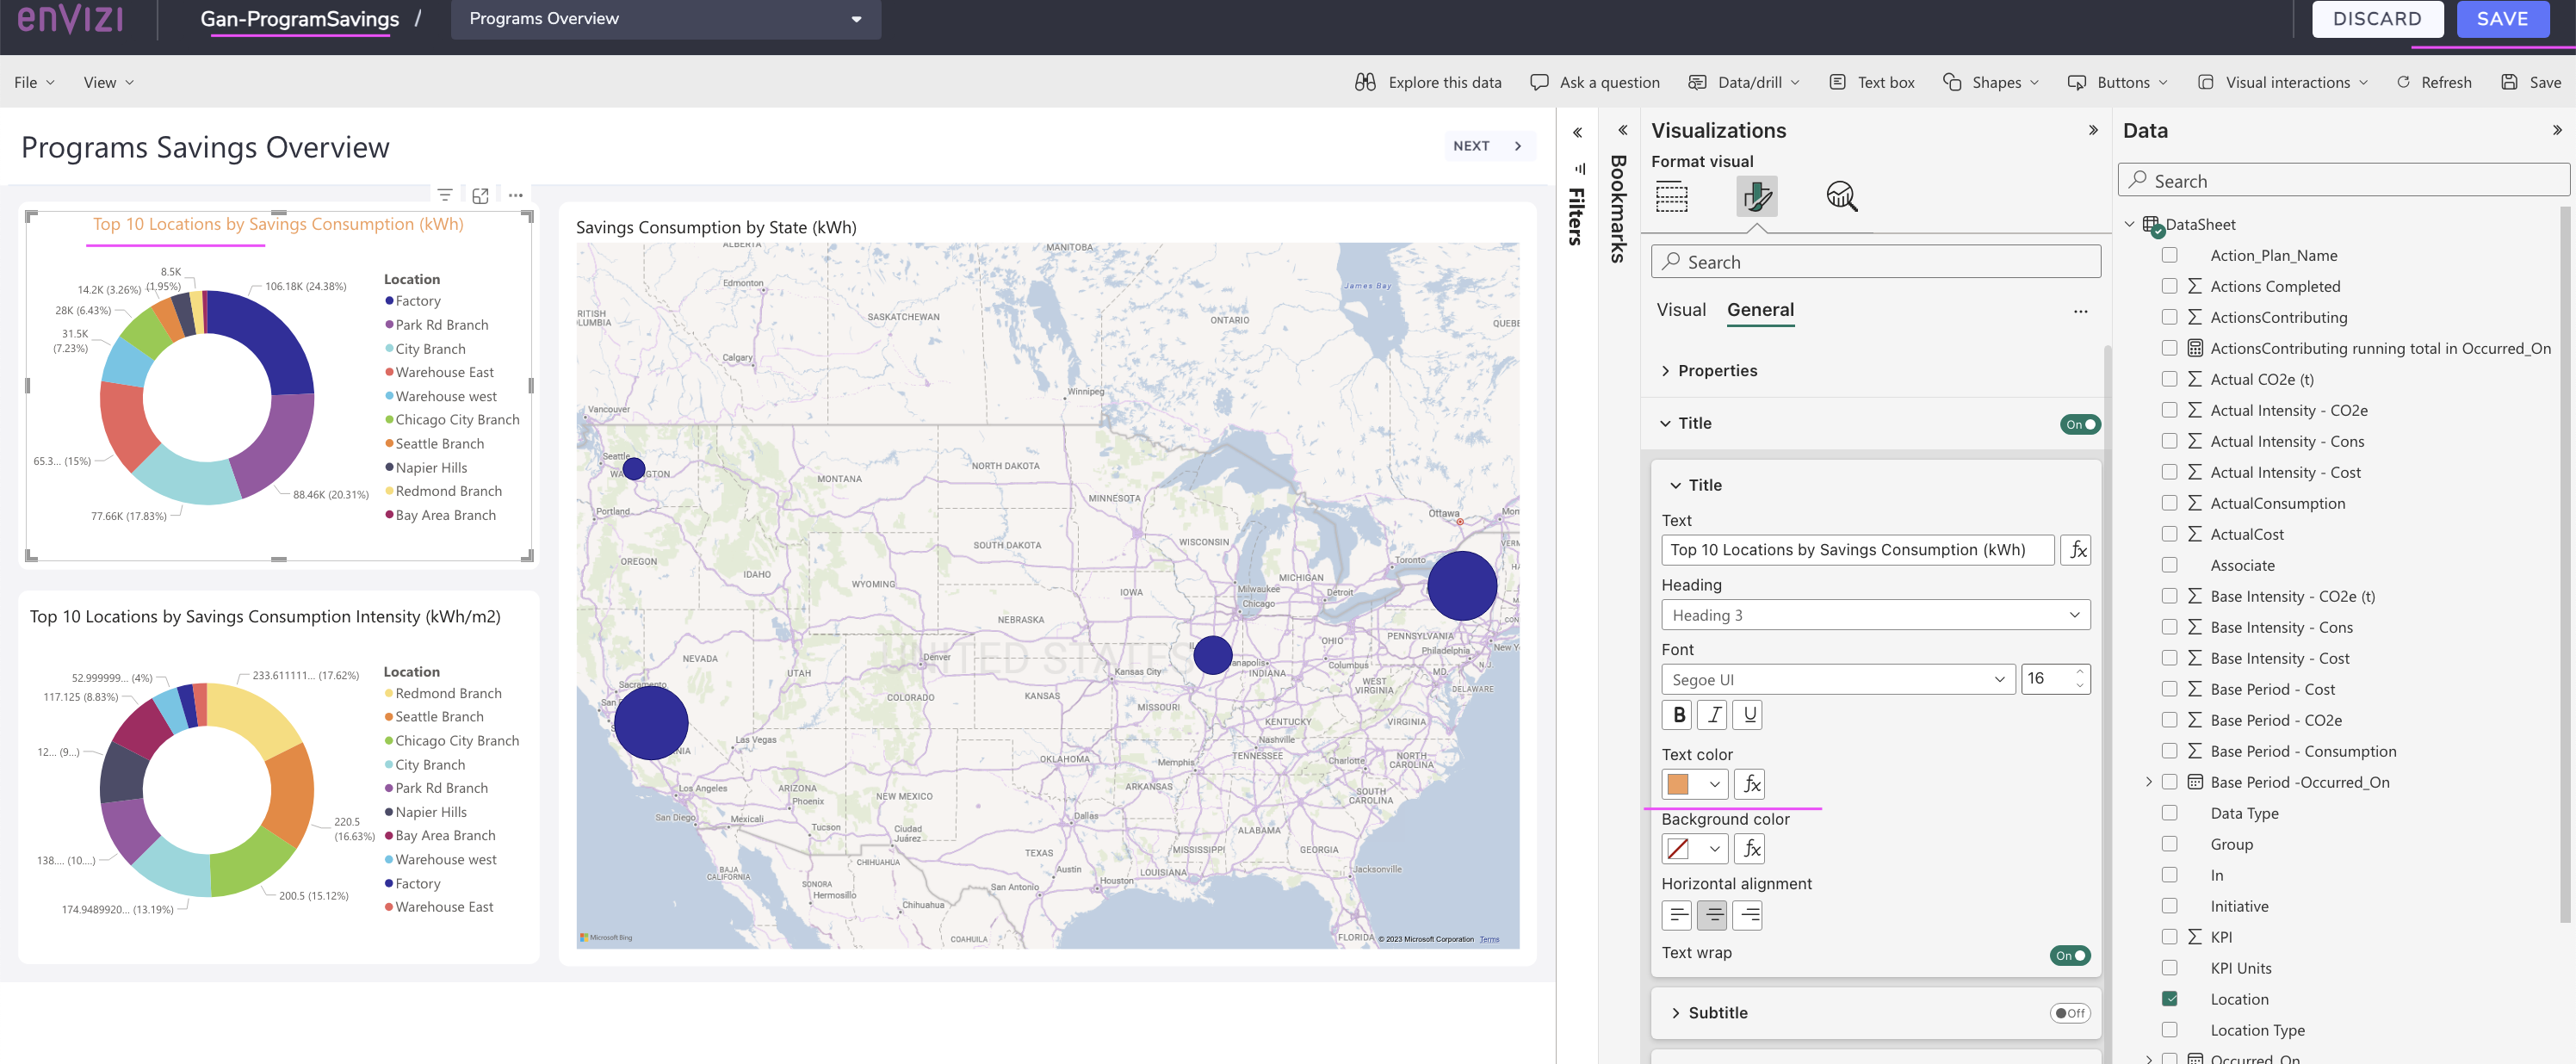Apply bold to the title font
This screenshot has width=2576, height=1064.
pos(1676,714)
